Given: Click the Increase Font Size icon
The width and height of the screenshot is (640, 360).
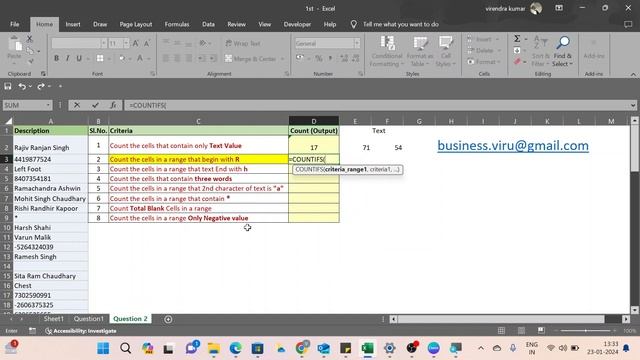Looking at the screenshot, I should (x=136, y=43).
